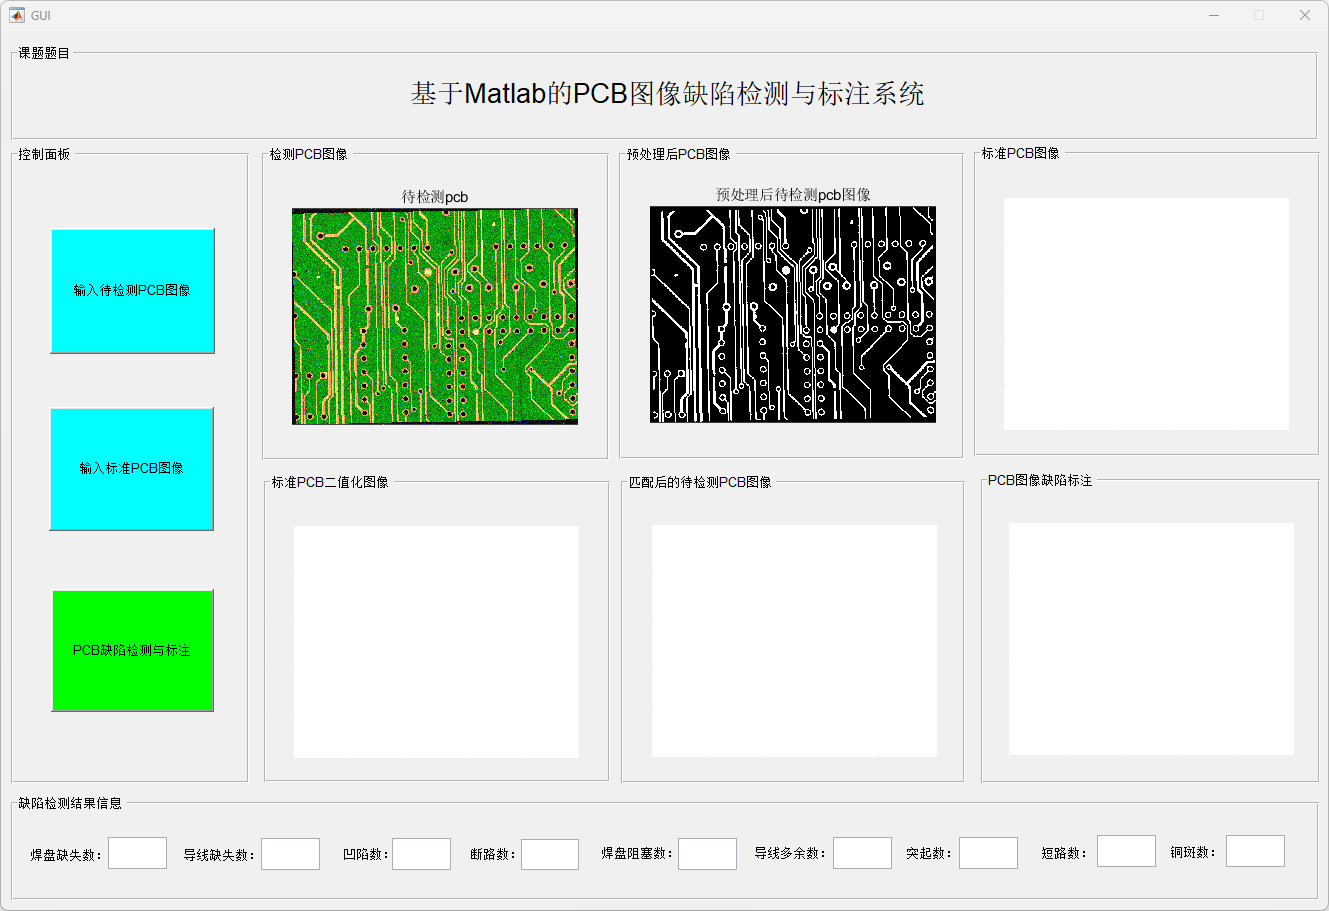Focus the 导线缺失数 field
Image resolution: width=1329 pixels, height=911 pixels.
[x=290, y=854]
